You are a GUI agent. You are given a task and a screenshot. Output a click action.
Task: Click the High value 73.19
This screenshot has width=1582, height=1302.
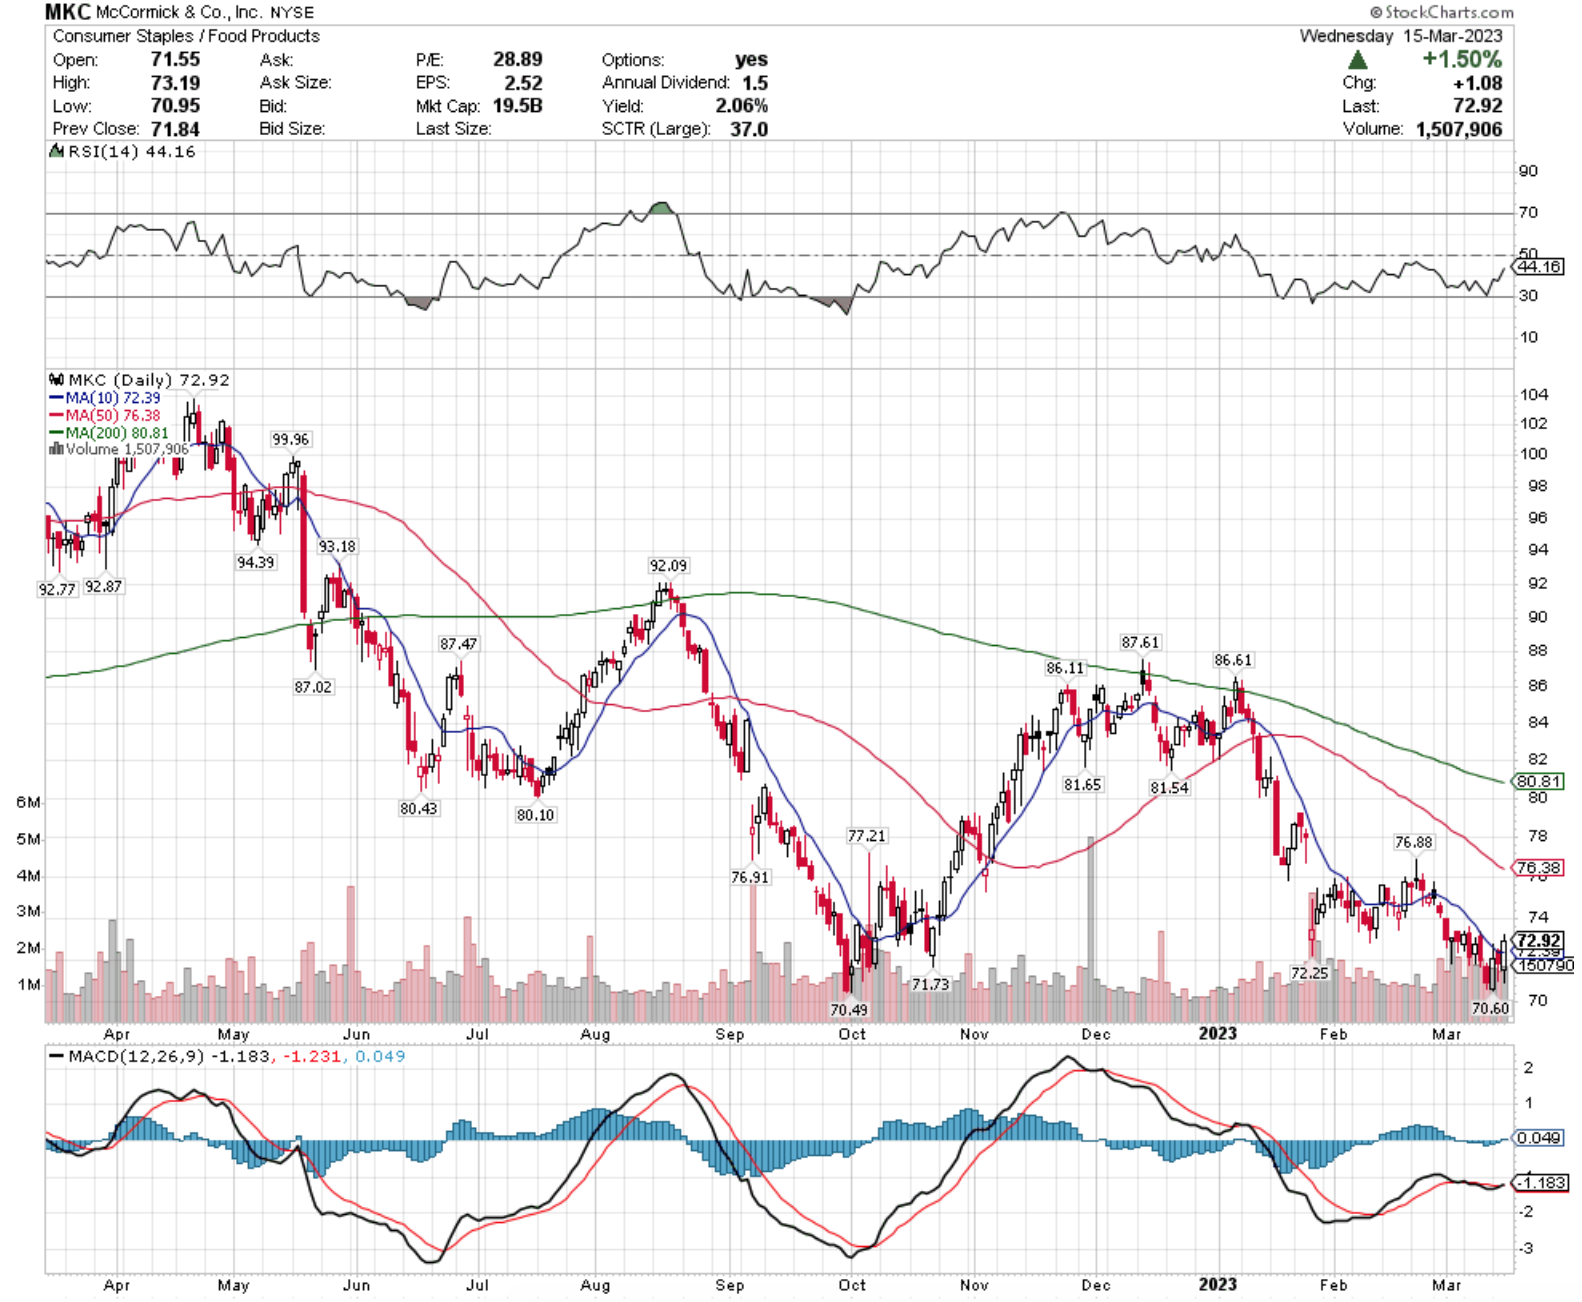click(x=175, y=83)
